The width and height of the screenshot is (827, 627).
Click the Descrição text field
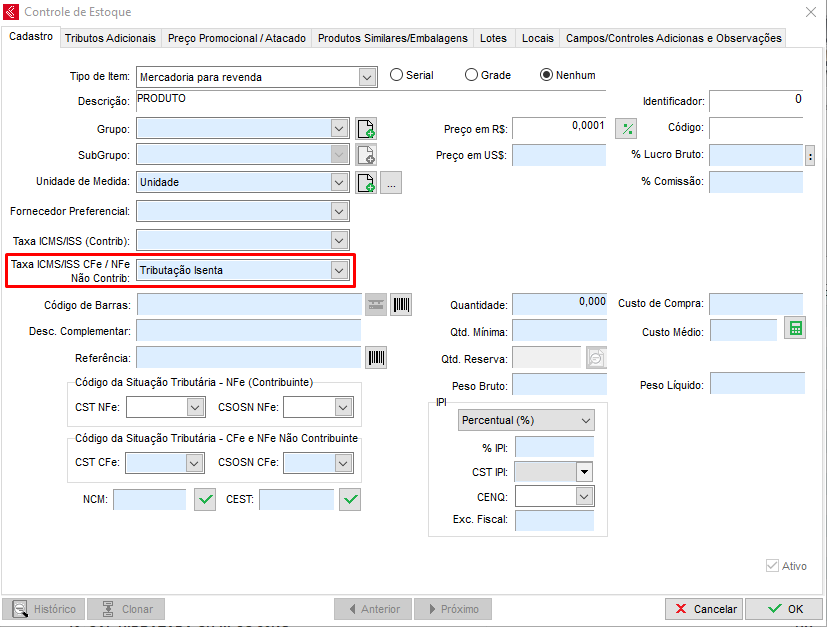pyautogui.click(x=370, y=99)
